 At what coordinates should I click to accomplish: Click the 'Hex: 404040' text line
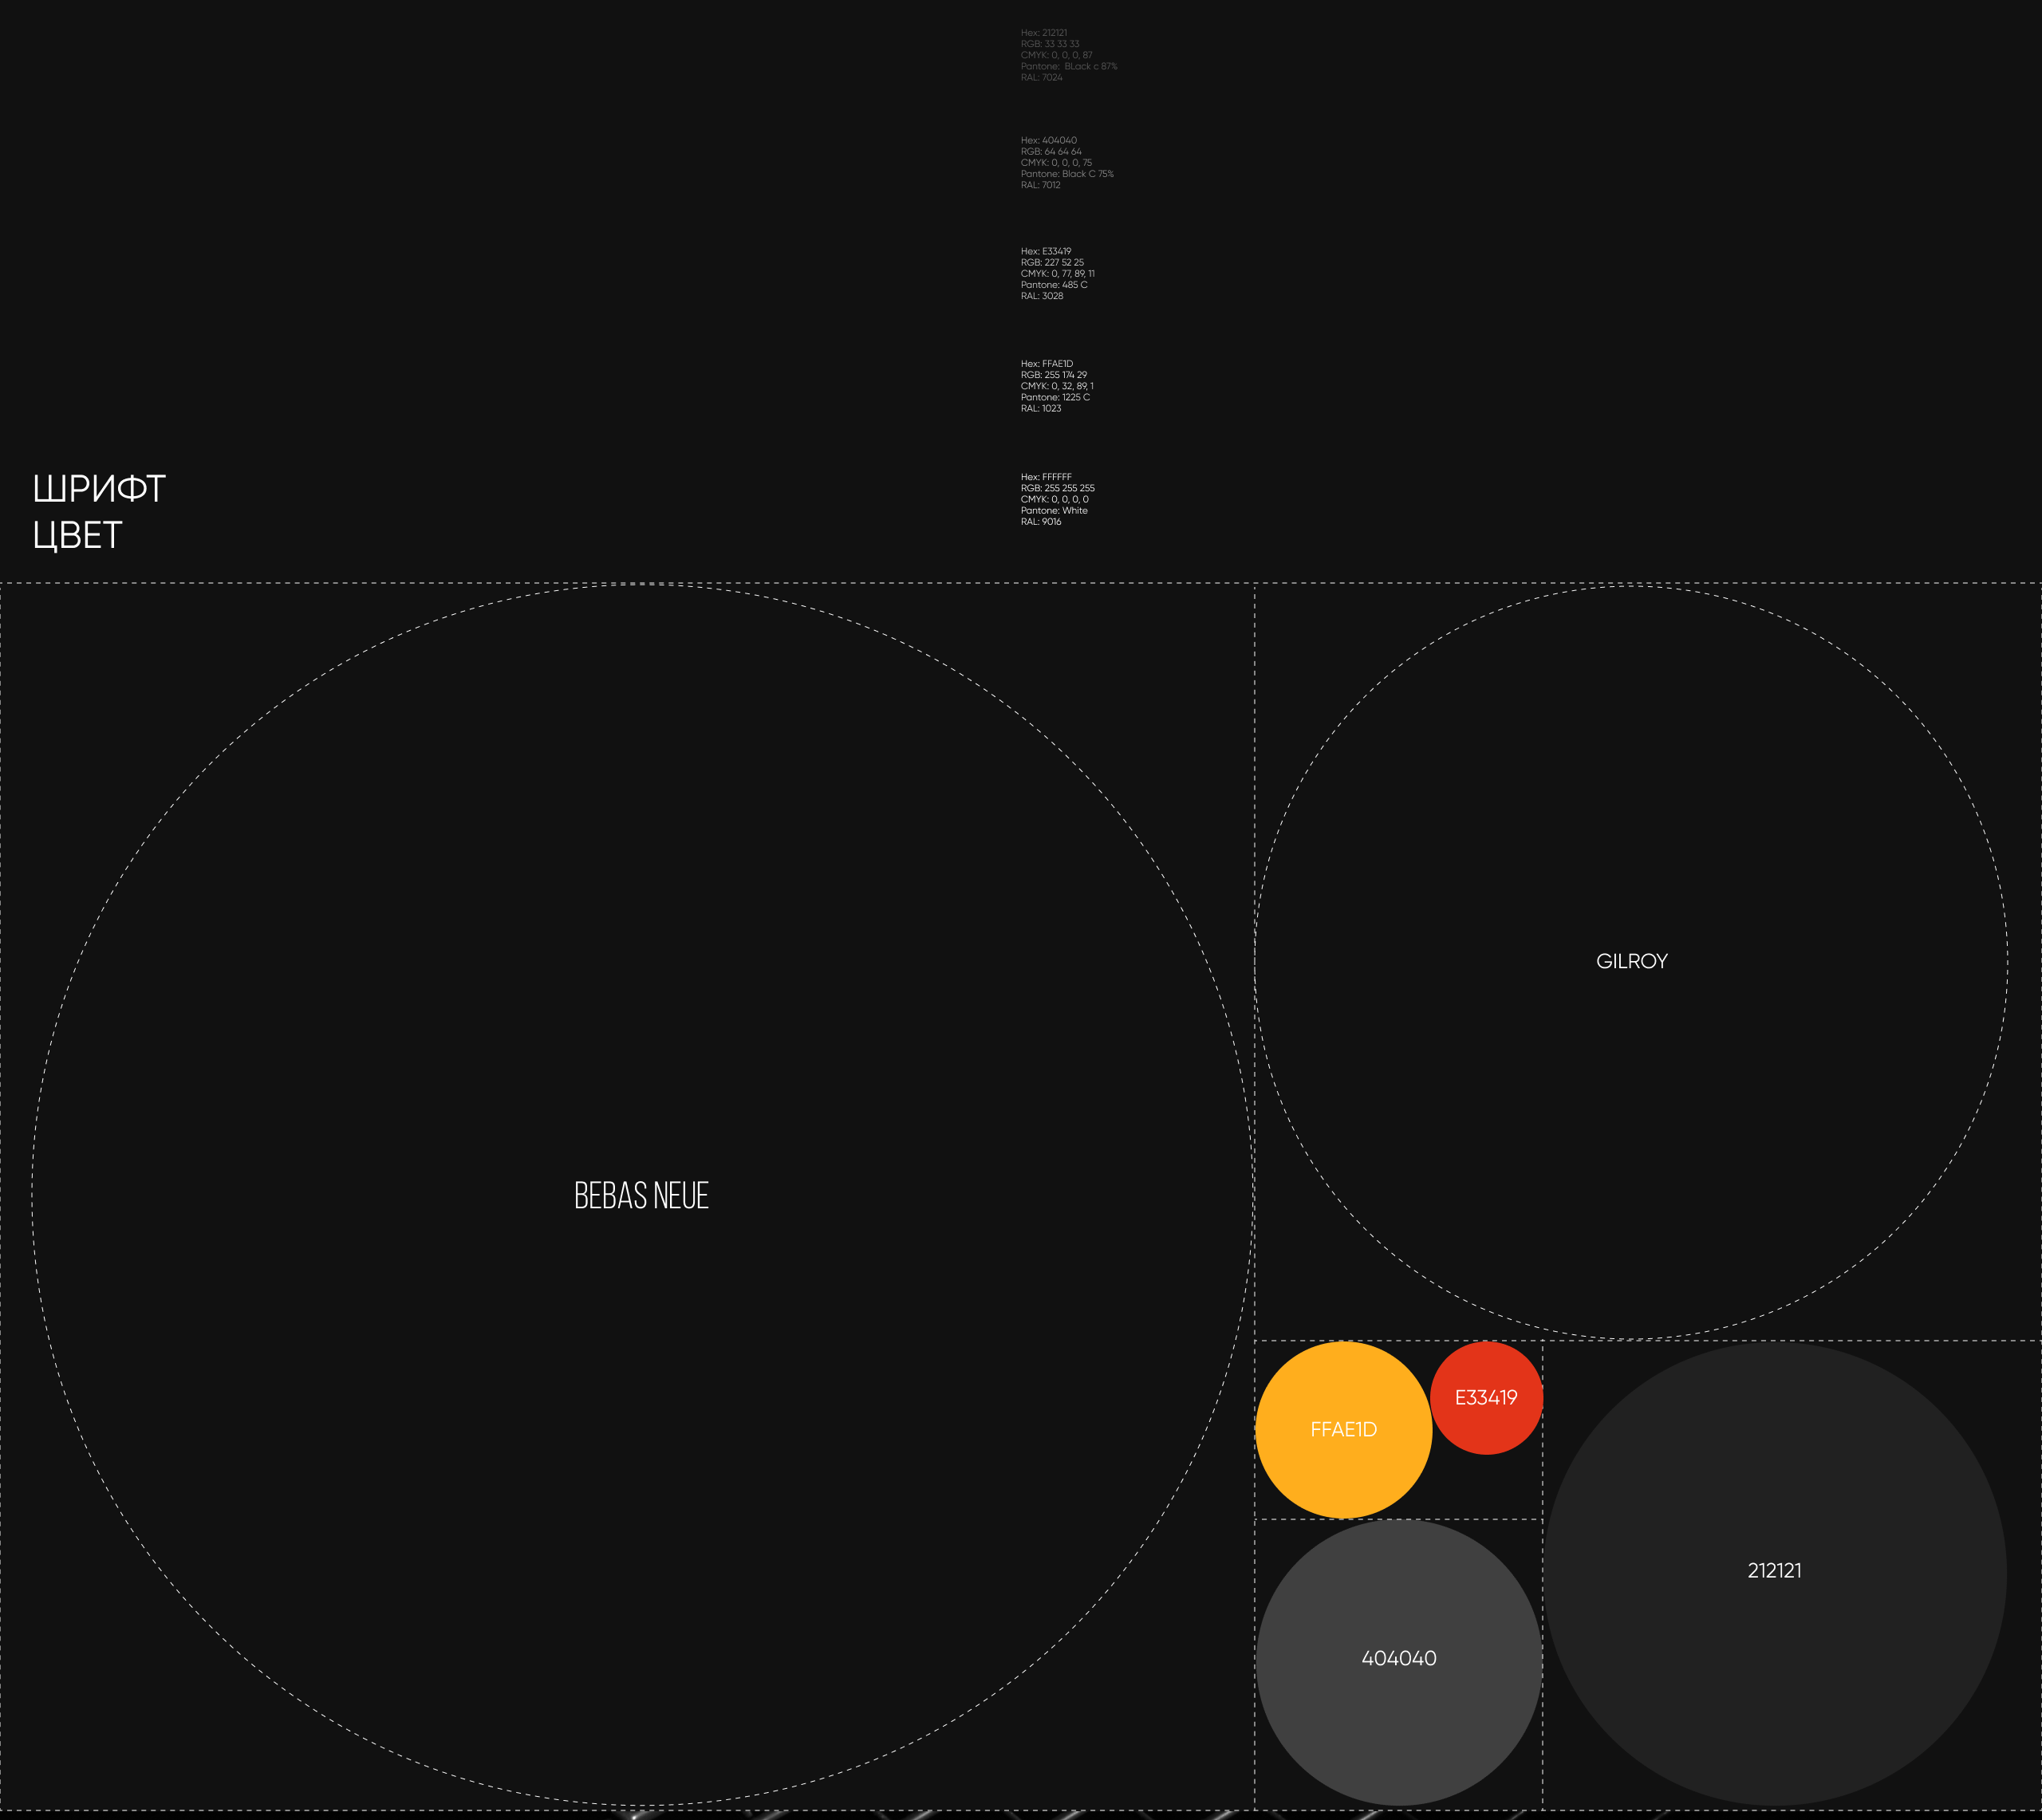pyautogui.click(x=1048, y=141)
